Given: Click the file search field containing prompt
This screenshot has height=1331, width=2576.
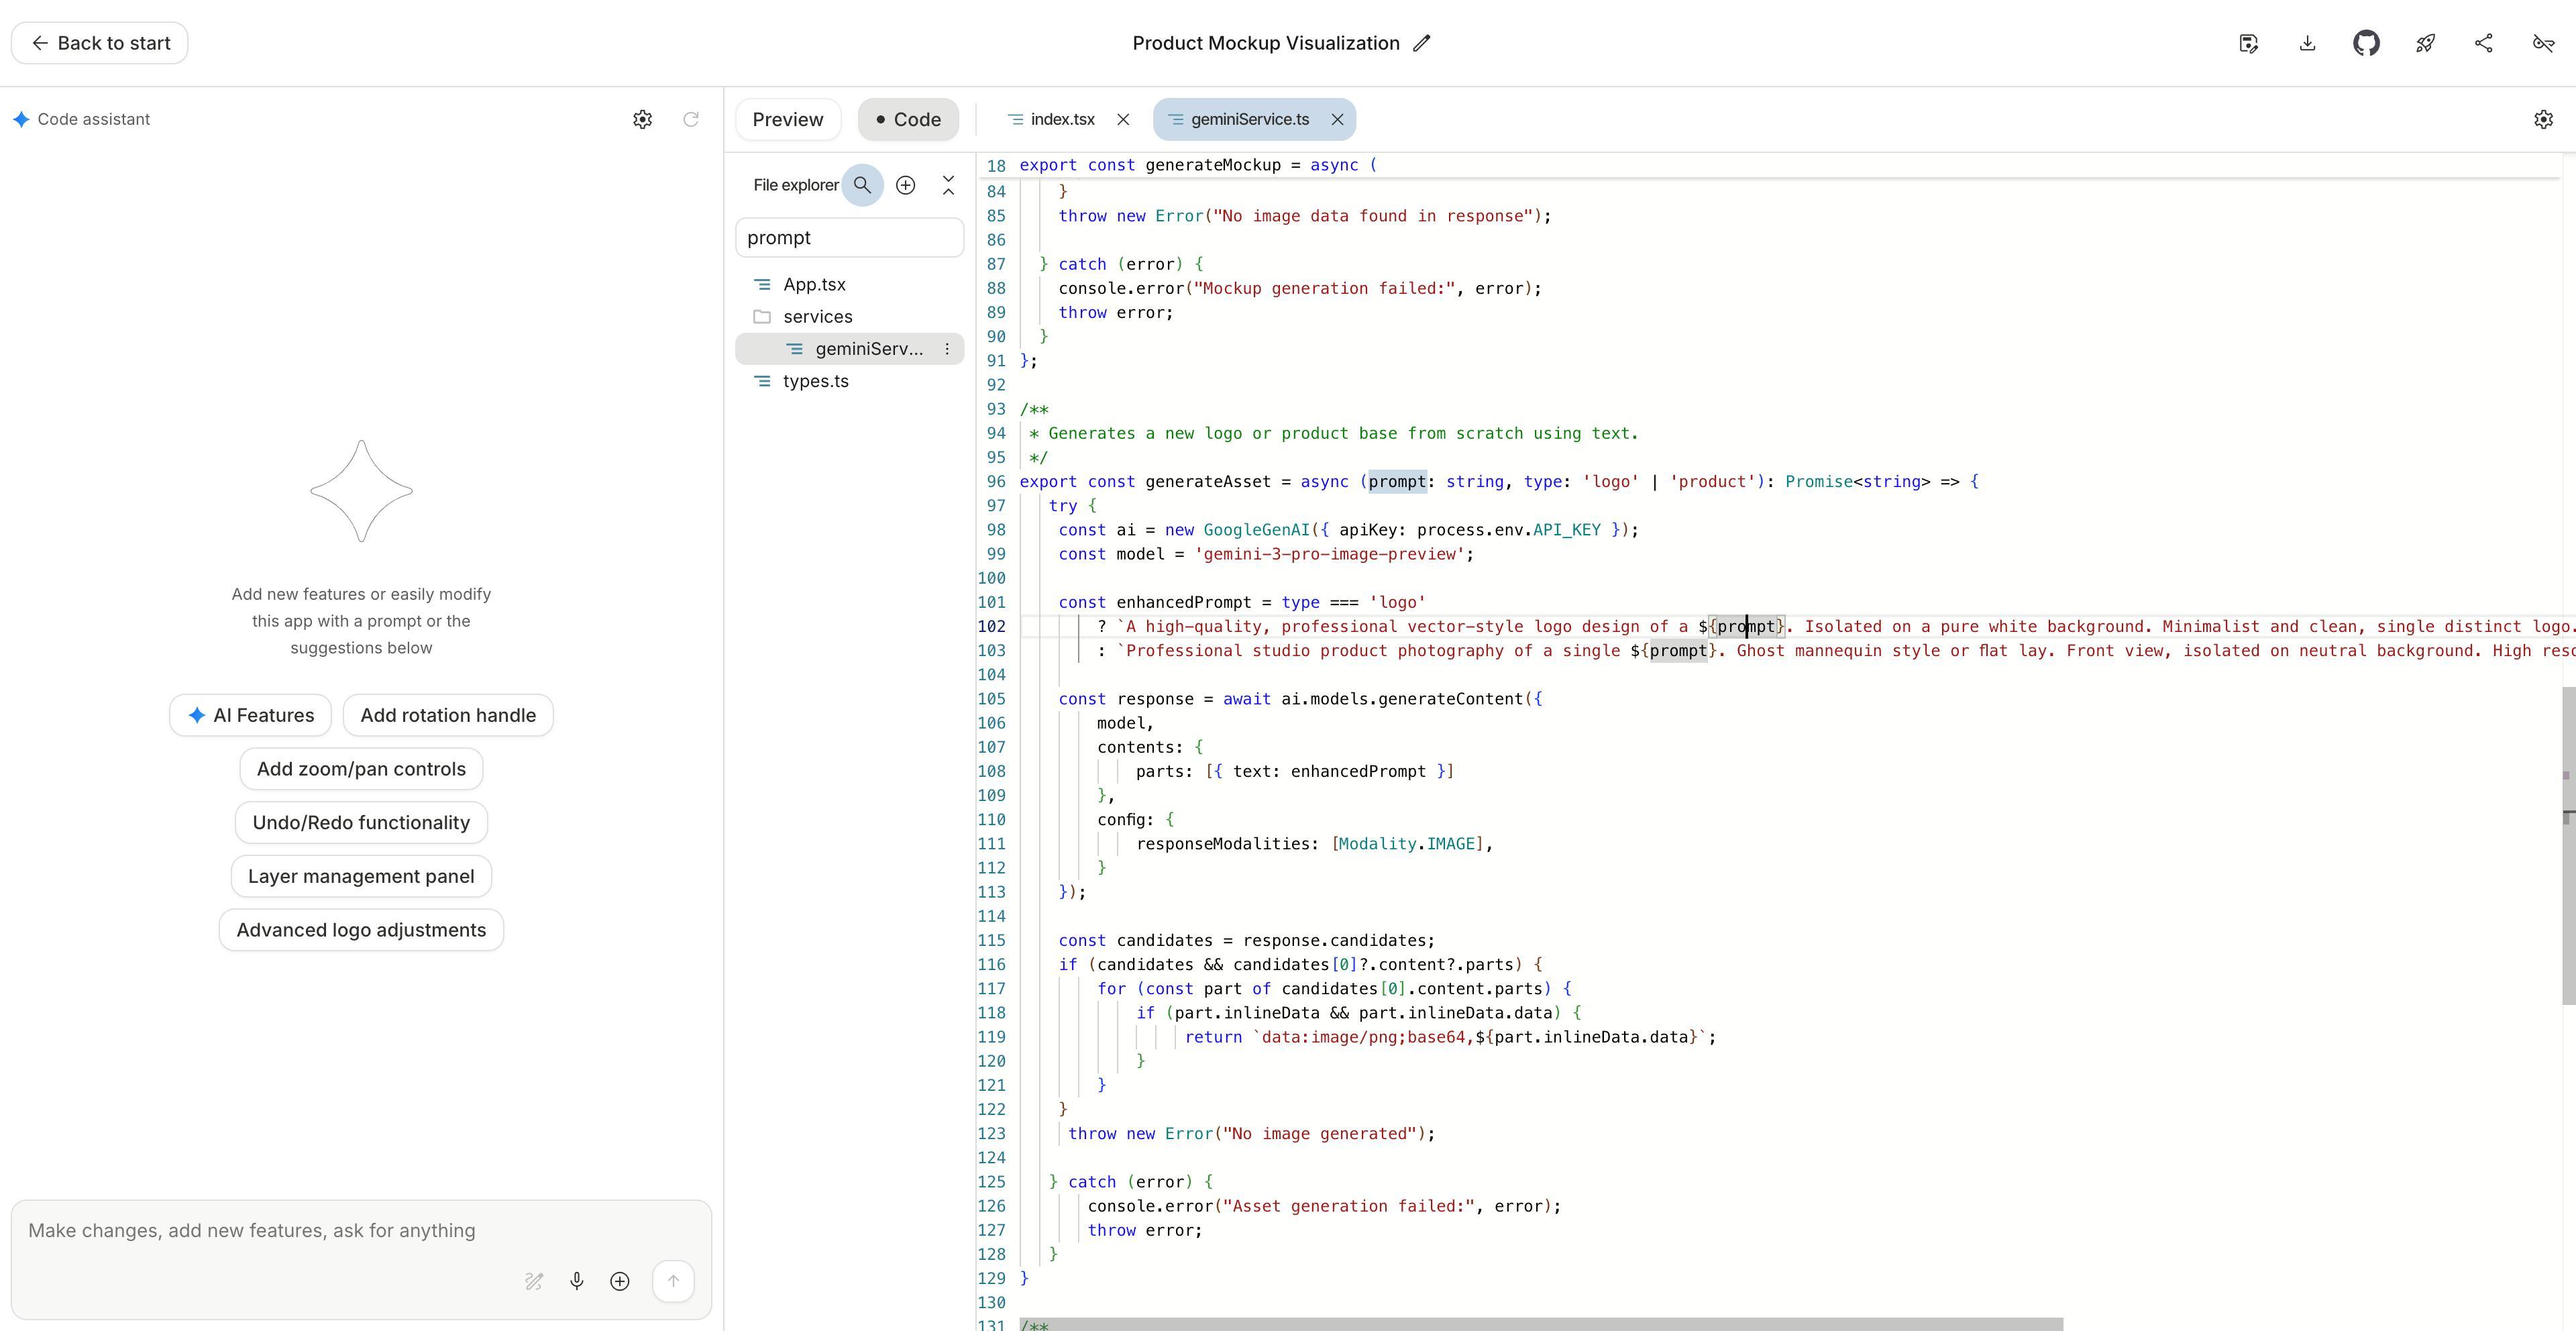Looking at the screenshot, I should pyautogui.click(x=849, y=238).
